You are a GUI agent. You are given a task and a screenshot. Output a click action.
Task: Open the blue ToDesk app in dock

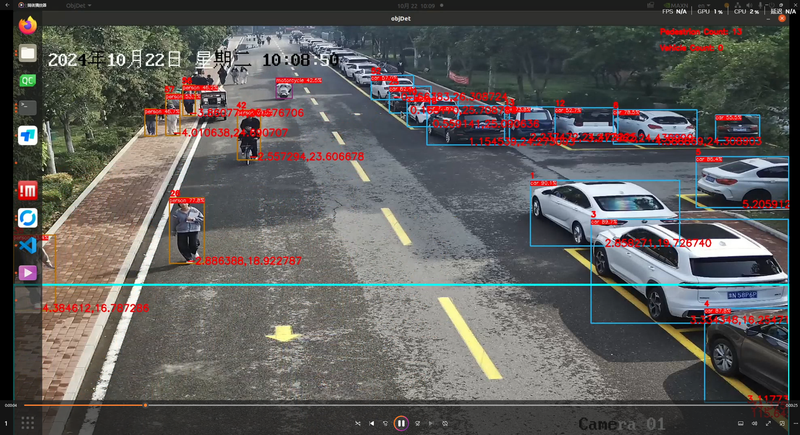[28, 136]
